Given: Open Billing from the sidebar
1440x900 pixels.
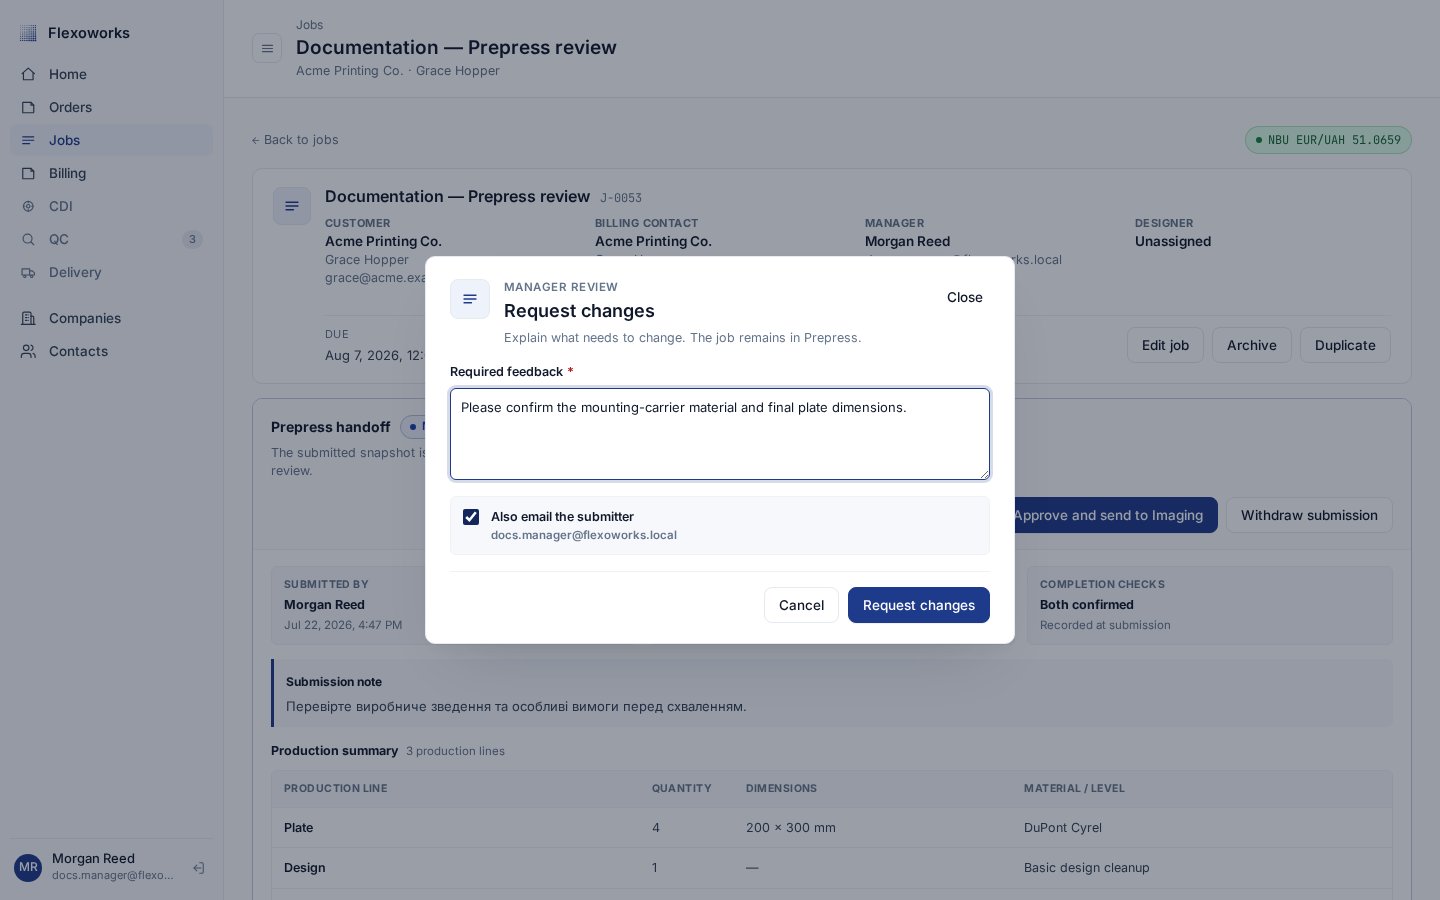Looking at the screenshot, I should pos(111,173).
